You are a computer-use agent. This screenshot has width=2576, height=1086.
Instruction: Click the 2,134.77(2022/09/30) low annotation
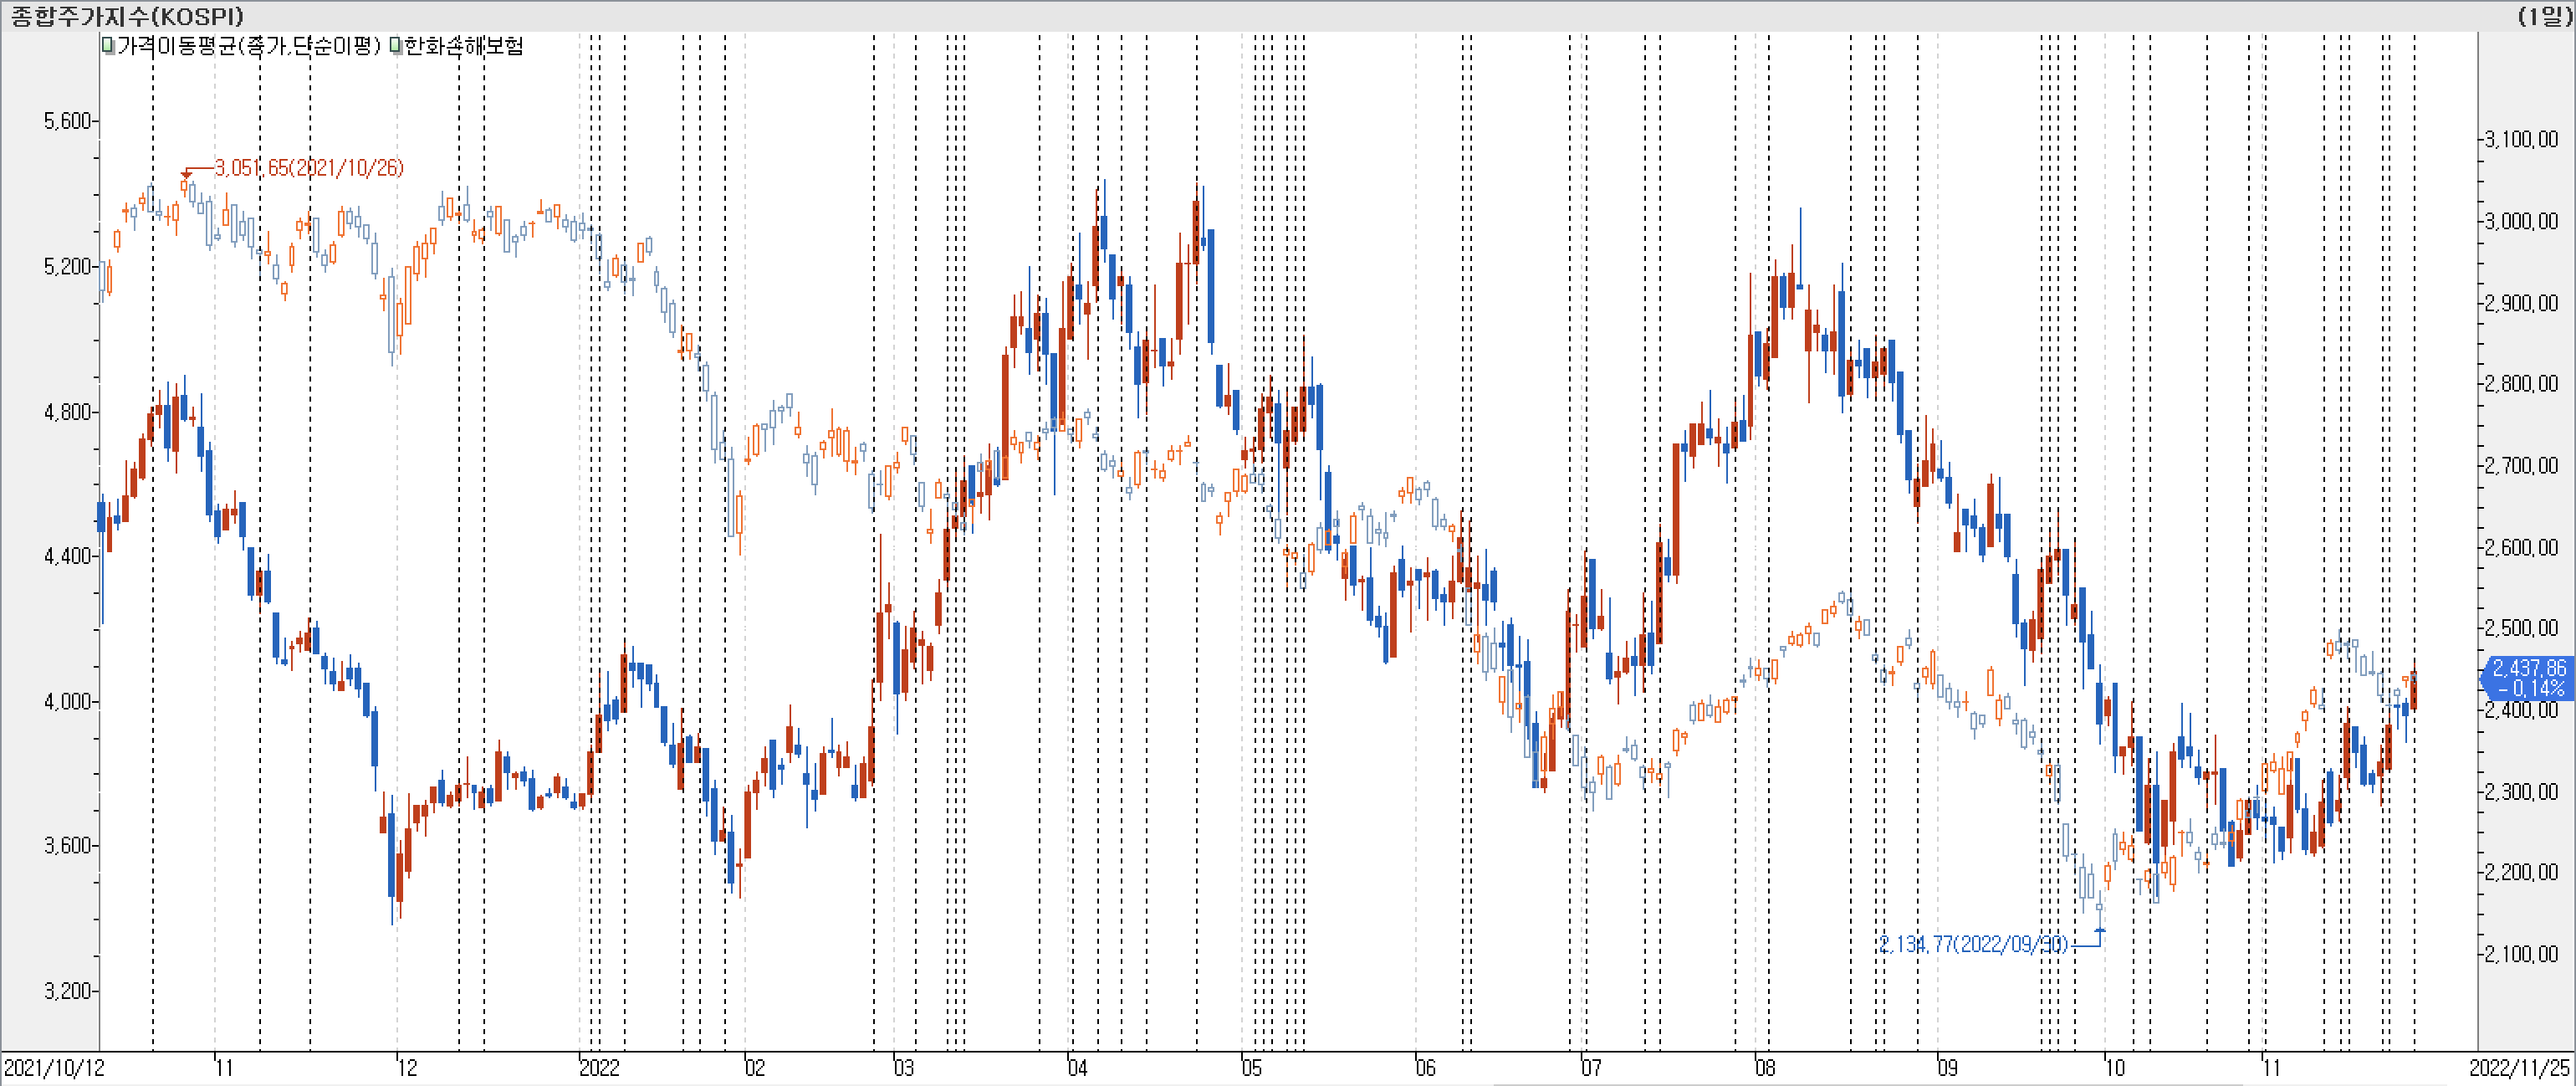click(1973, 944)
